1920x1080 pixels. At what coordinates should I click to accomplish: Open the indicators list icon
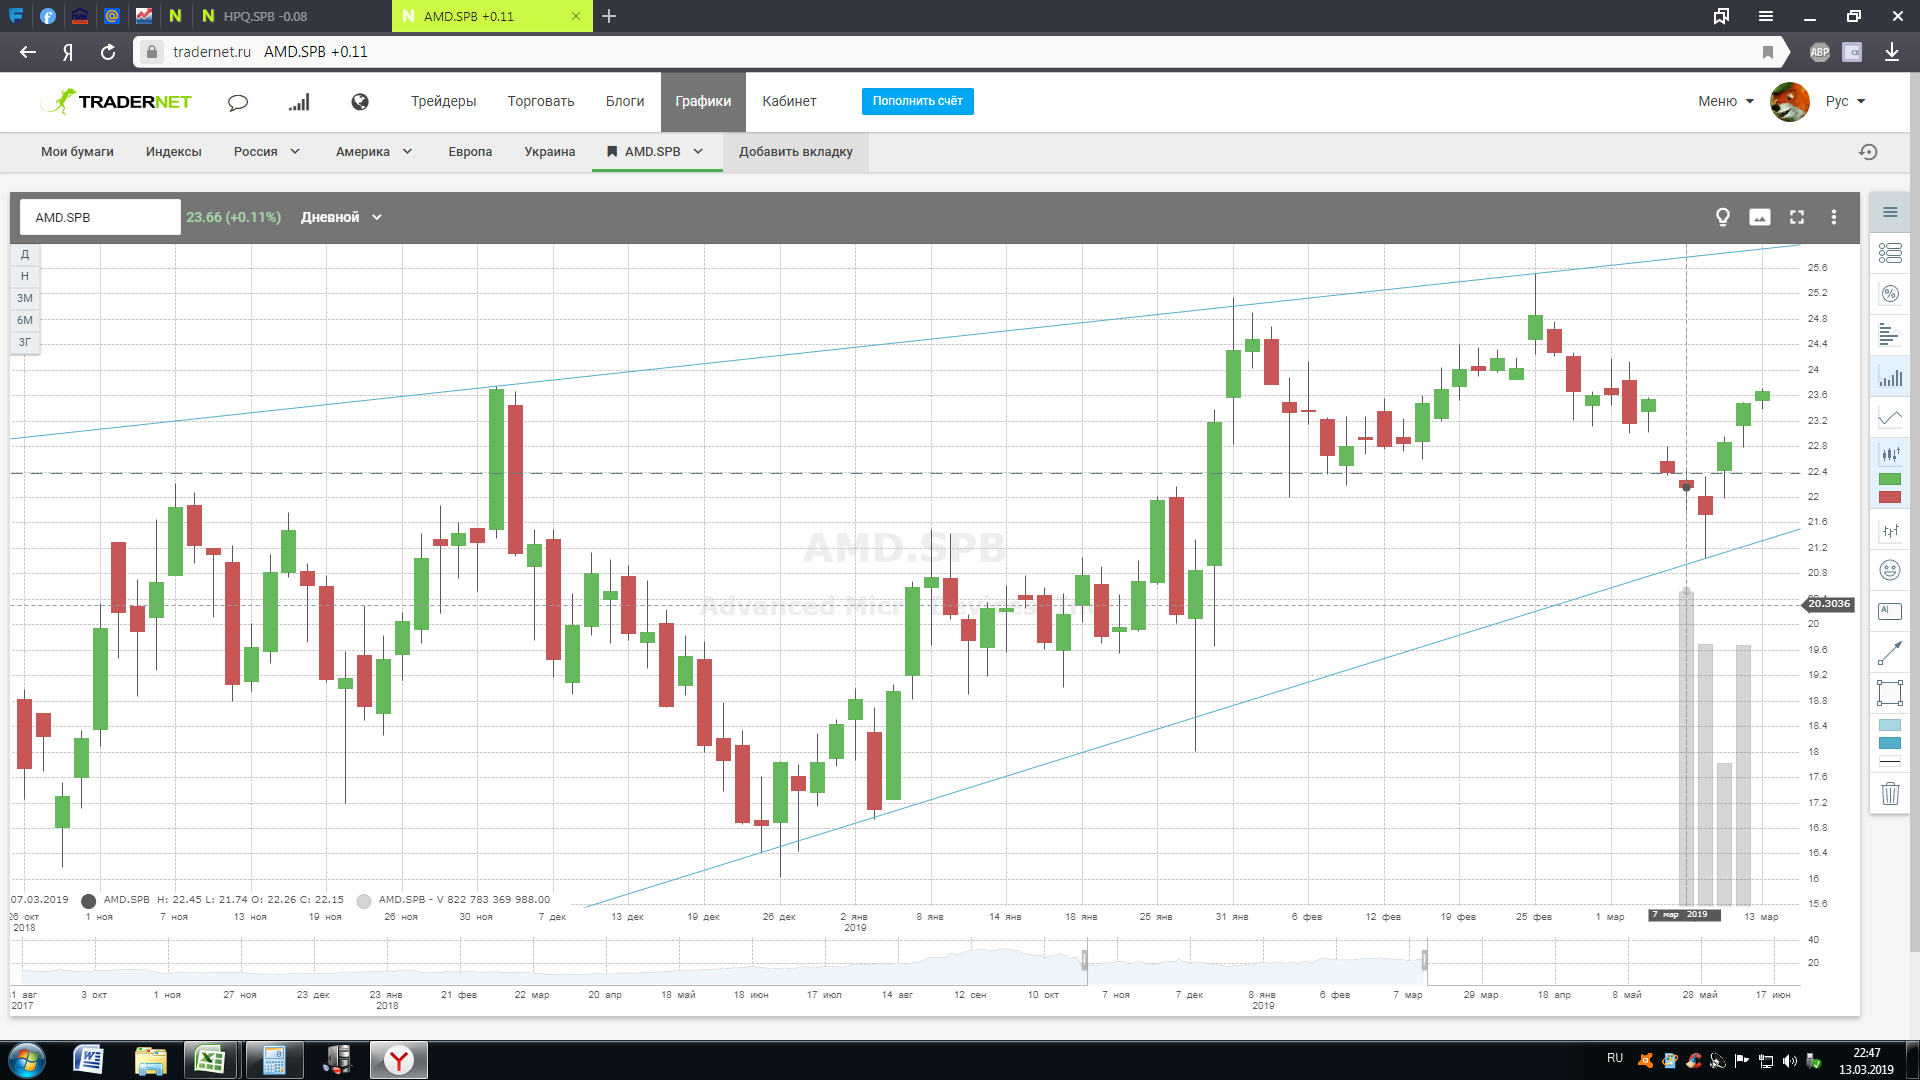pyautogui.click(x=1890, y=253)
